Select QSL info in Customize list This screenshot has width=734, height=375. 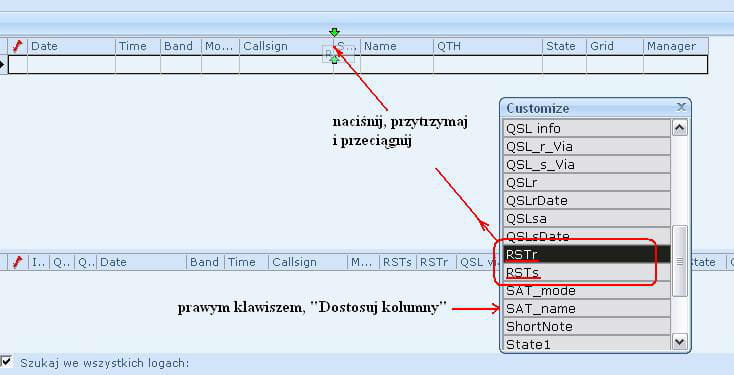click(x=587, y=128)
